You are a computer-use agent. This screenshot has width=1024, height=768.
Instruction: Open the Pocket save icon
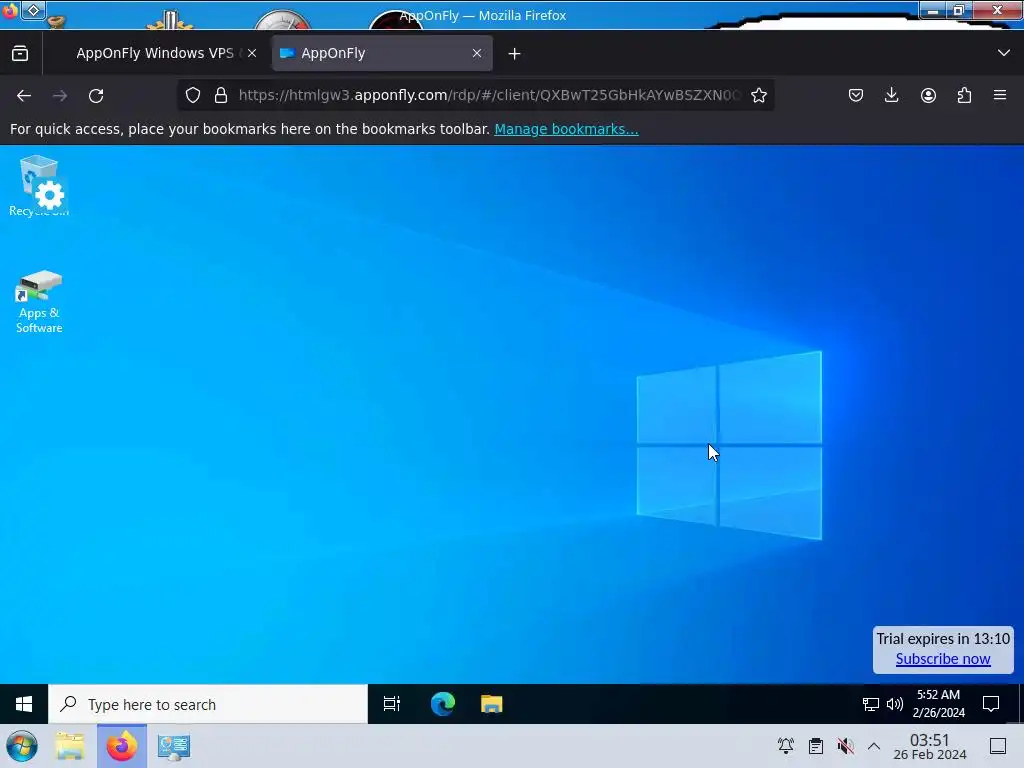[856, 95]
